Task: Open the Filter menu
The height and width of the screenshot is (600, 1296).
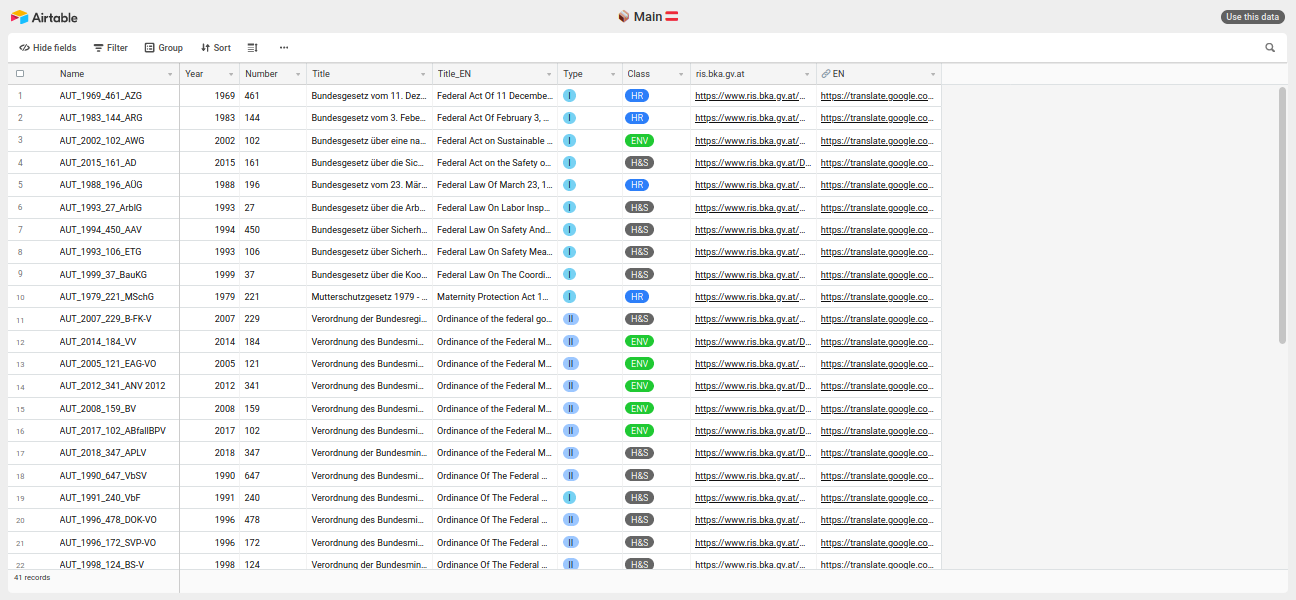Action: click(x=111, y=47)
